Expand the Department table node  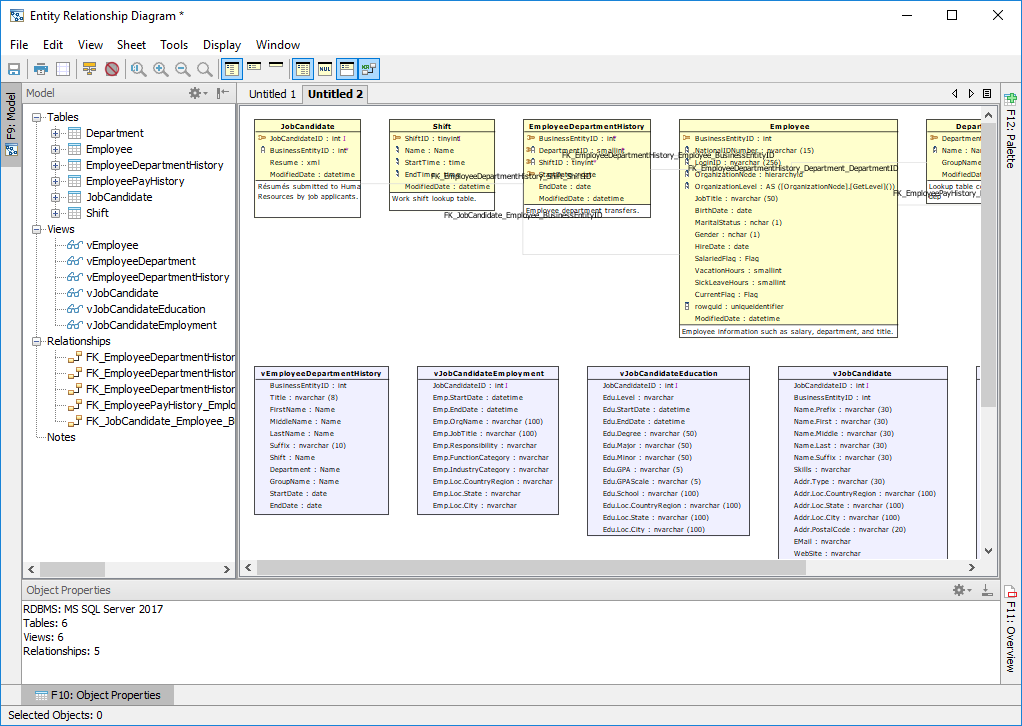(56, 133)
